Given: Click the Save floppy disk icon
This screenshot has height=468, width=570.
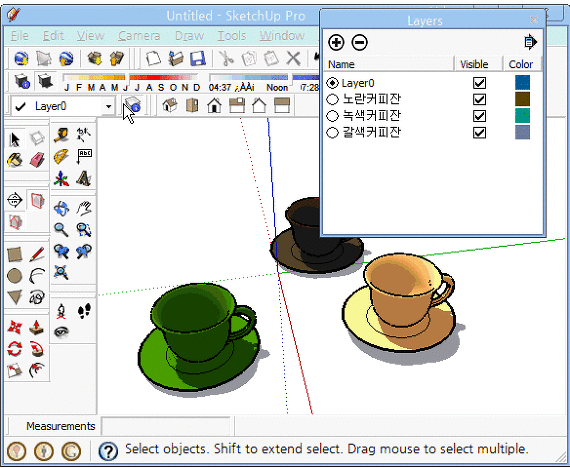Looking at the screenshot, I should tap(197, 58).
